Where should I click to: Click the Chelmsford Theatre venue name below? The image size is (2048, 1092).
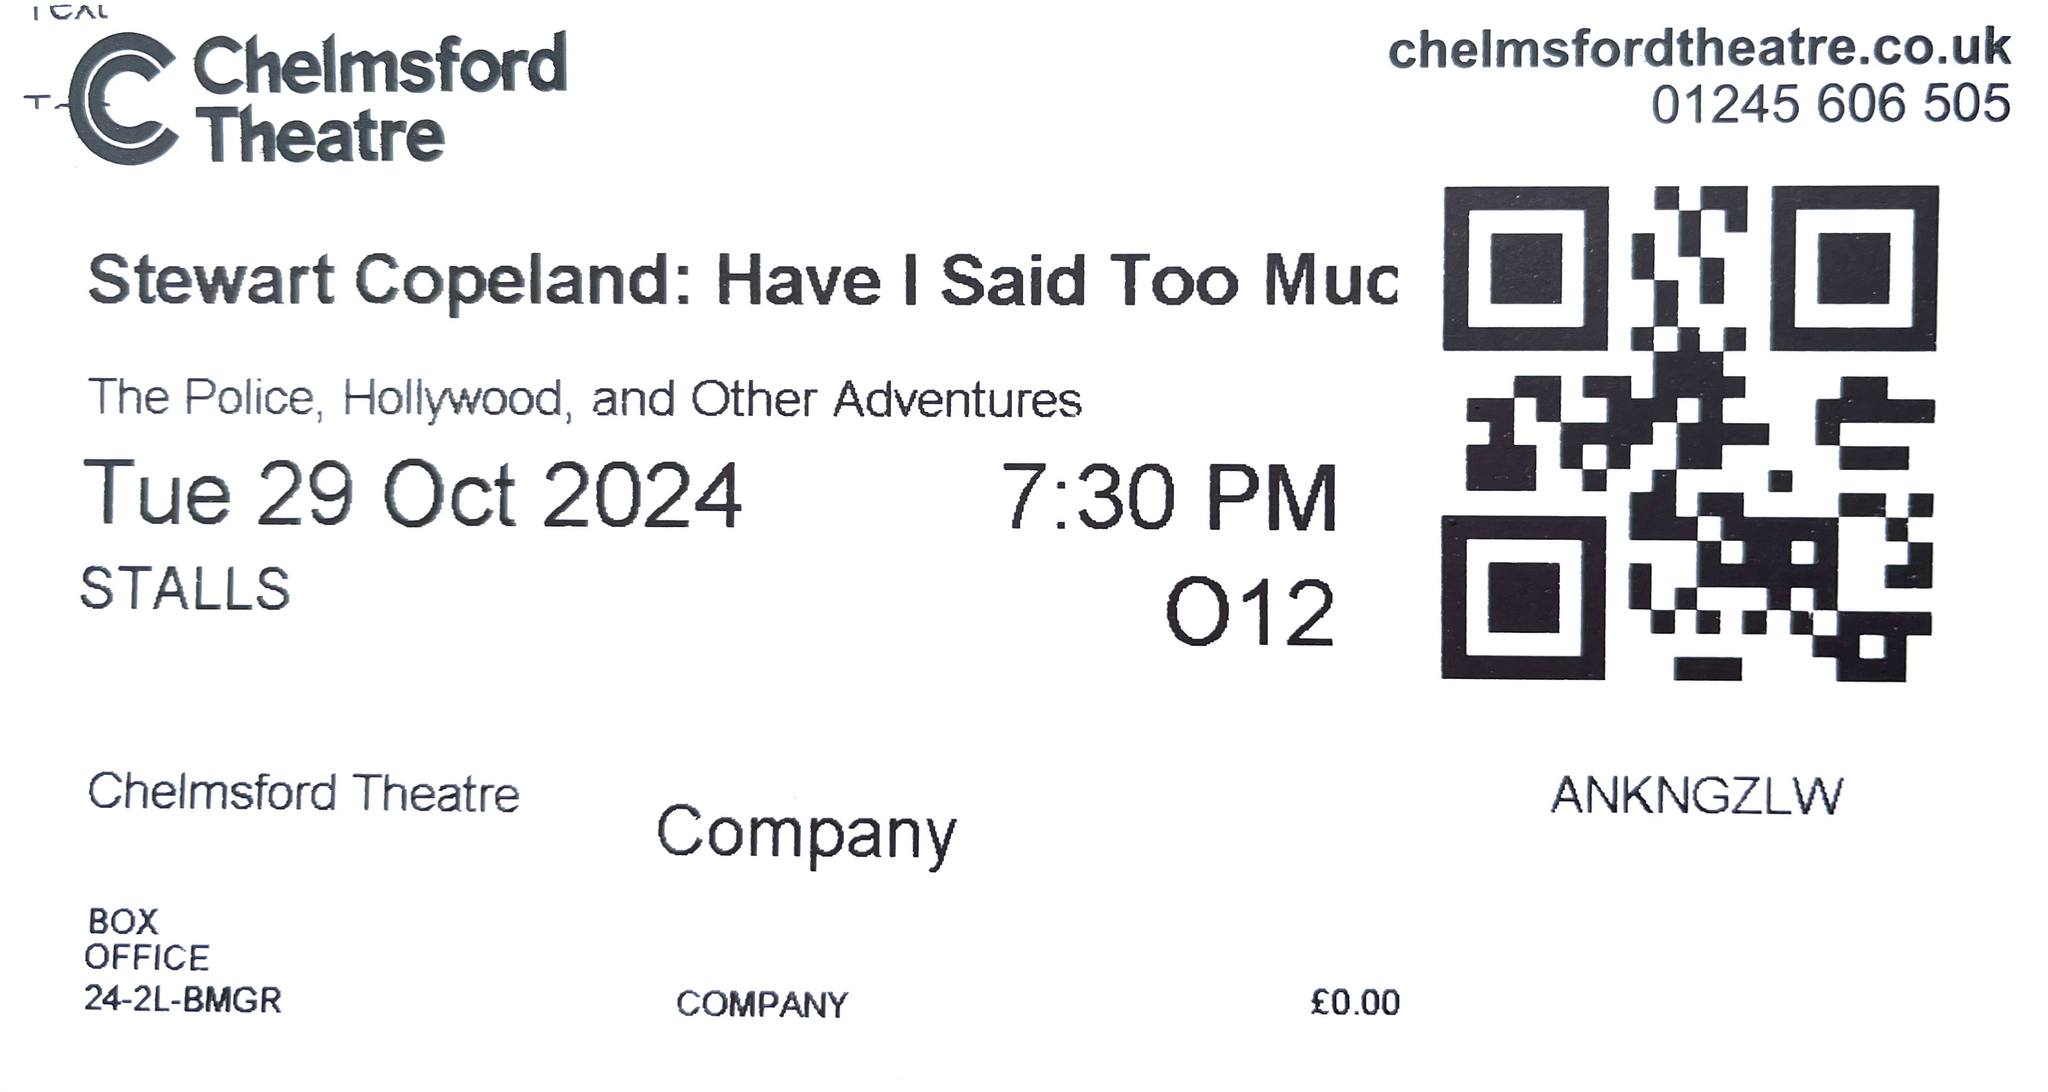(304, 793)
